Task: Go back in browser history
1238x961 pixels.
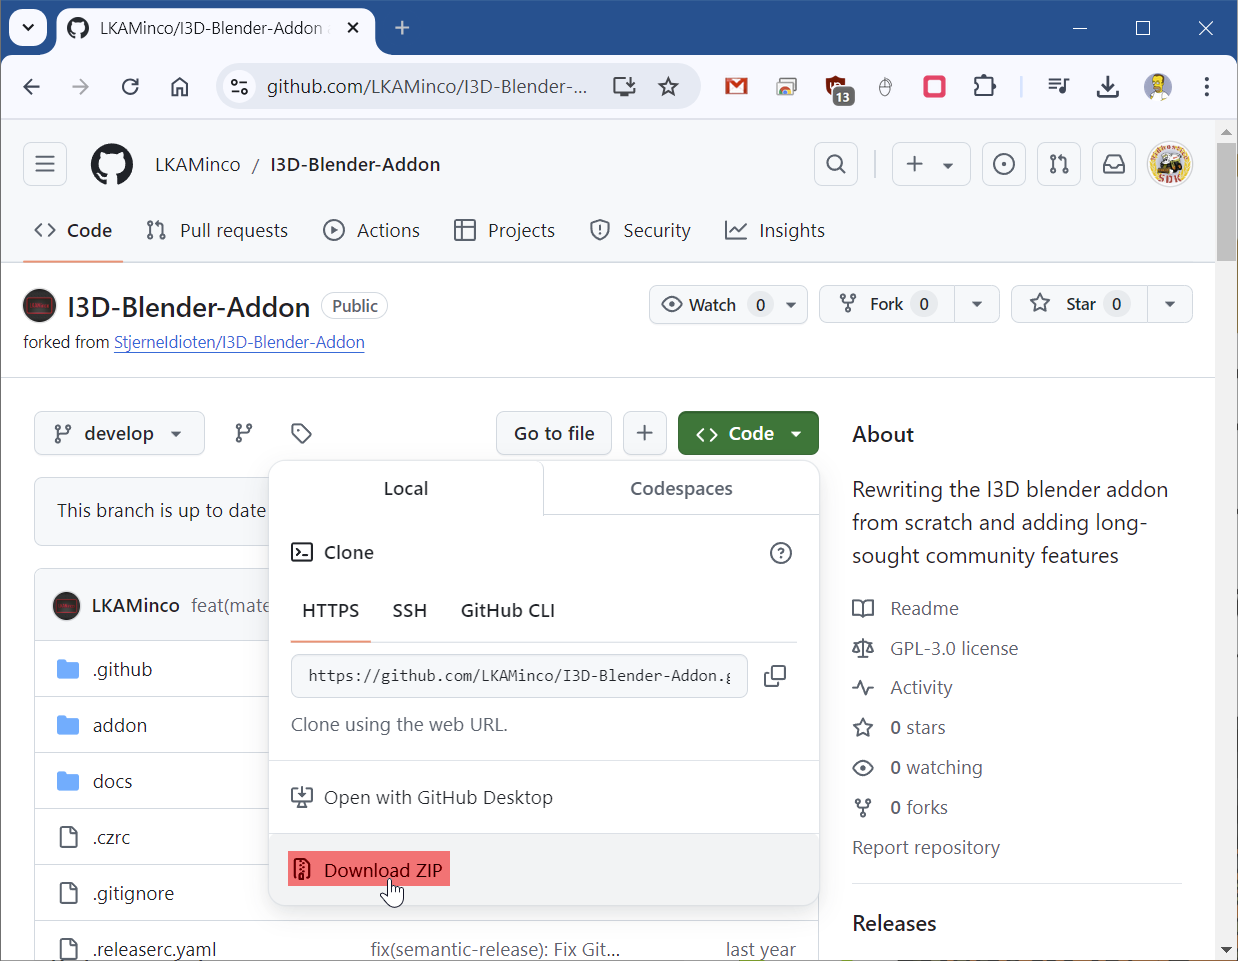Action: point(32,87)
